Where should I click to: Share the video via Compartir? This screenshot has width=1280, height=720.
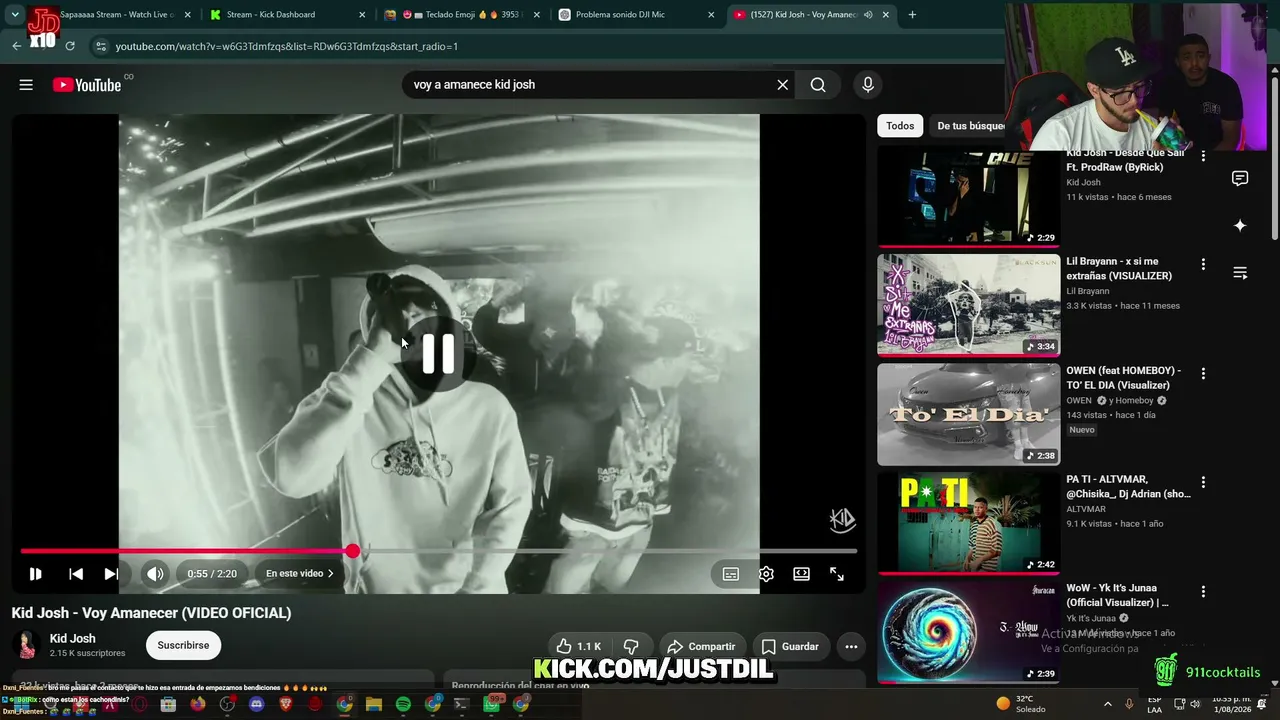[x=701, y=647]
